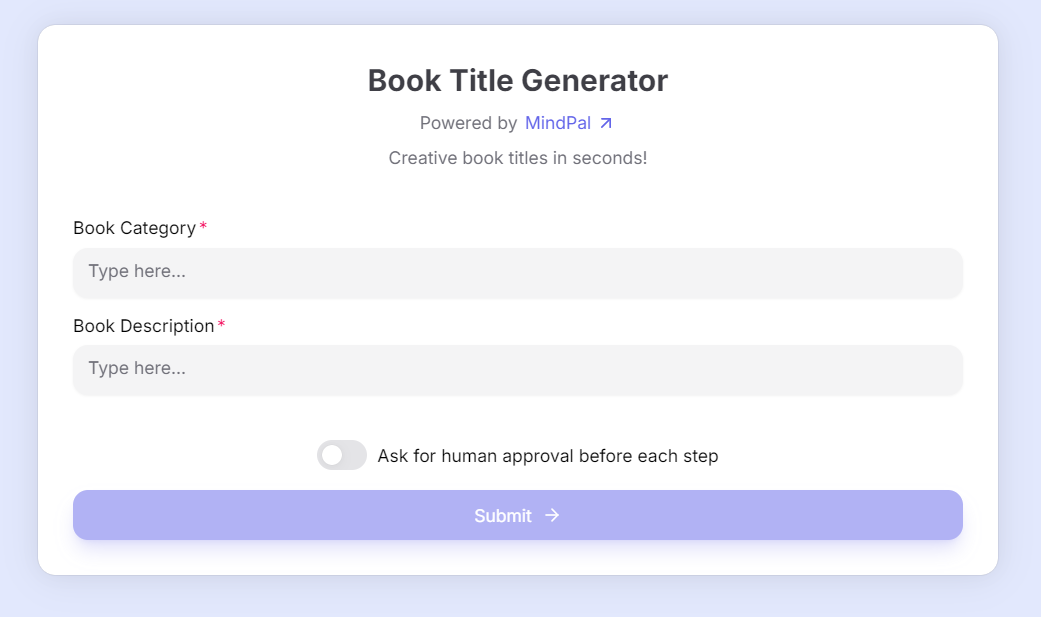1041x617 pixels.
Task: Click the Book Category field label
Action: click(x=134, y=228)
